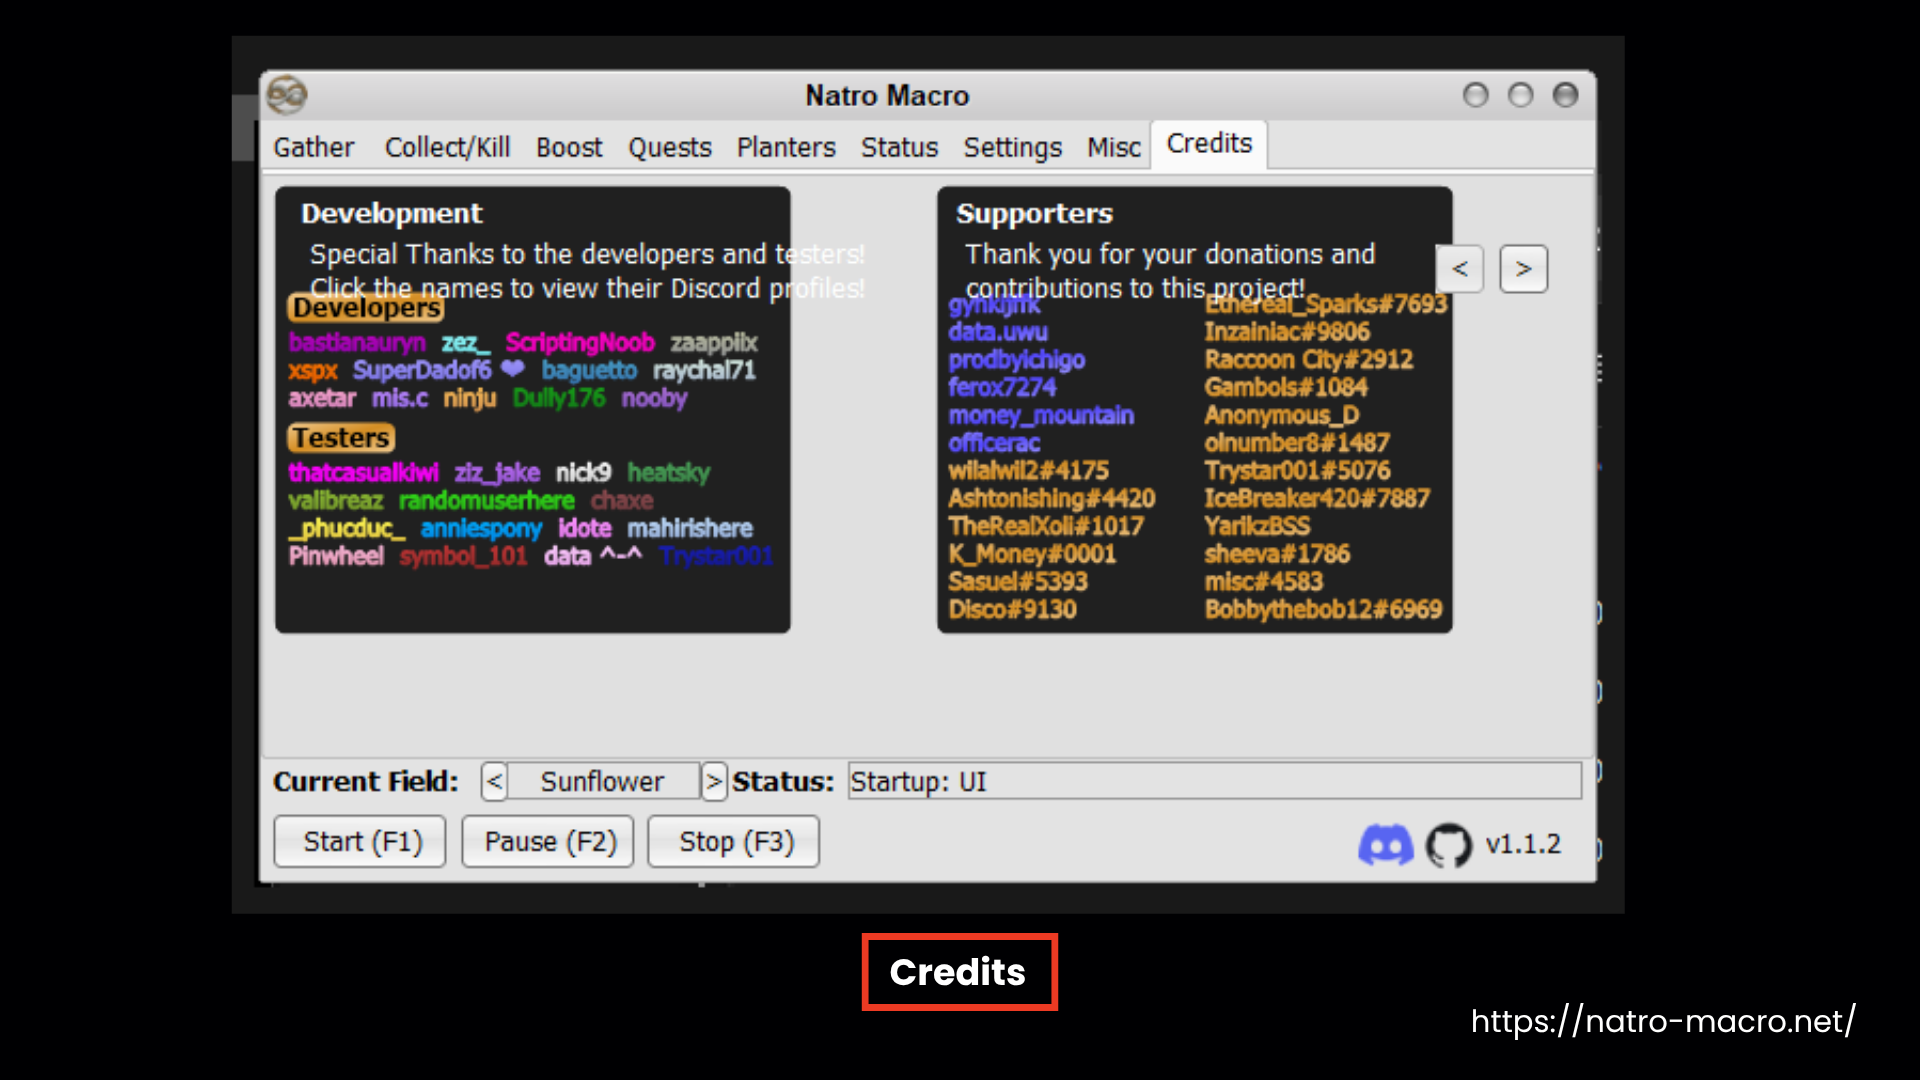The width and height of the screenshot is (1920, 1080).
Task: Open mahirishere tester profile
Action: (x=690, y=528)
